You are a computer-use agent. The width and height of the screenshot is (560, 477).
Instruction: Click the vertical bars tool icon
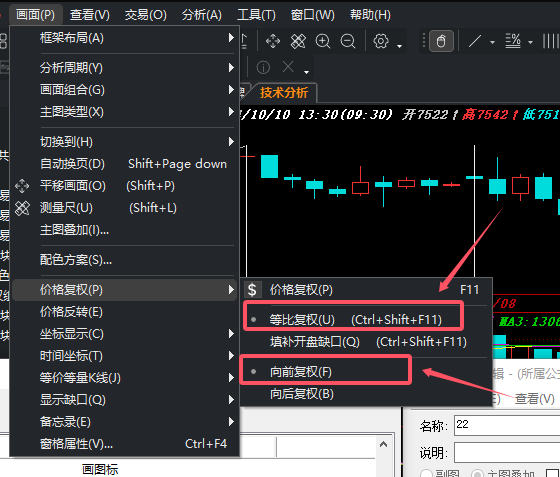coord(550,41)
